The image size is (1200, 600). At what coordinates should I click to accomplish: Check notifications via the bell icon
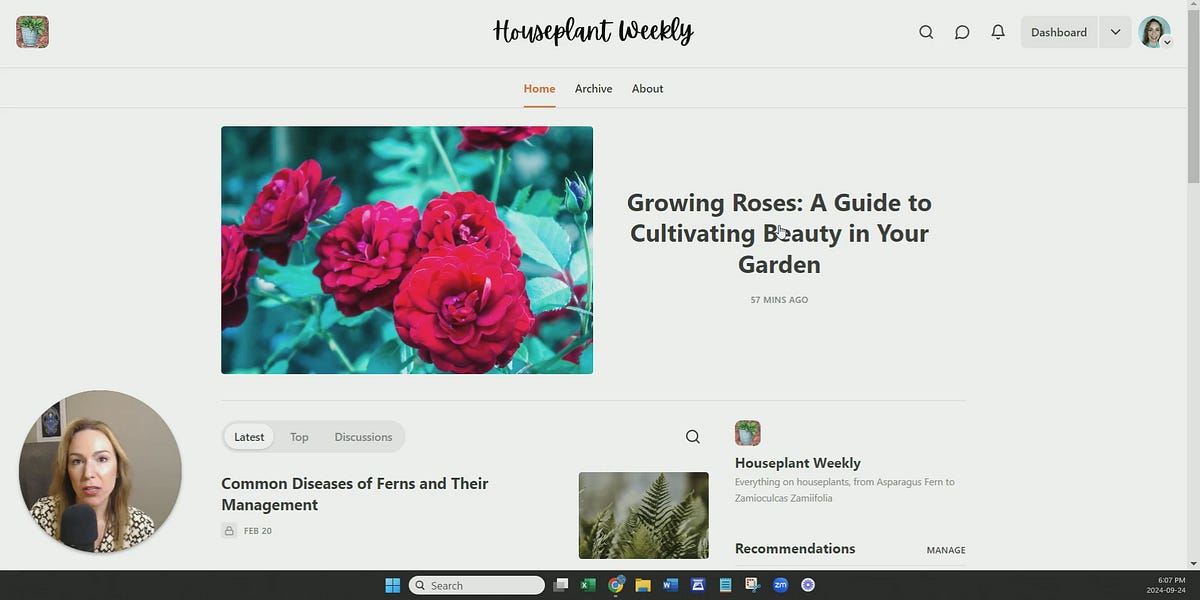point(997,31)
